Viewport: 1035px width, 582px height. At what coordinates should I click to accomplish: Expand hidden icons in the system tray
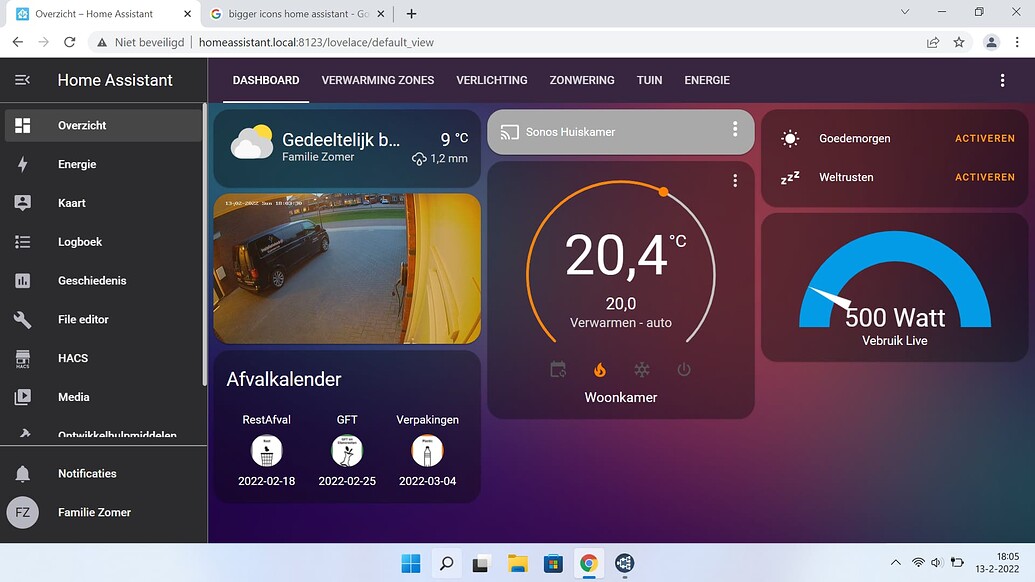click(895, 563)
